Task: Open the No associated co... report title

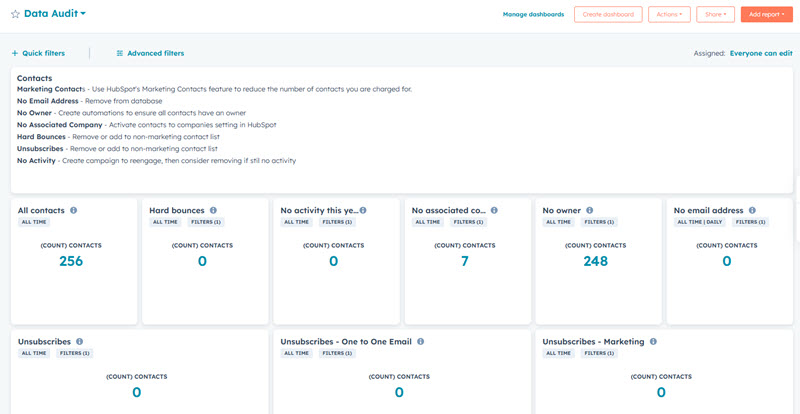Action: (x=448, y=210)
